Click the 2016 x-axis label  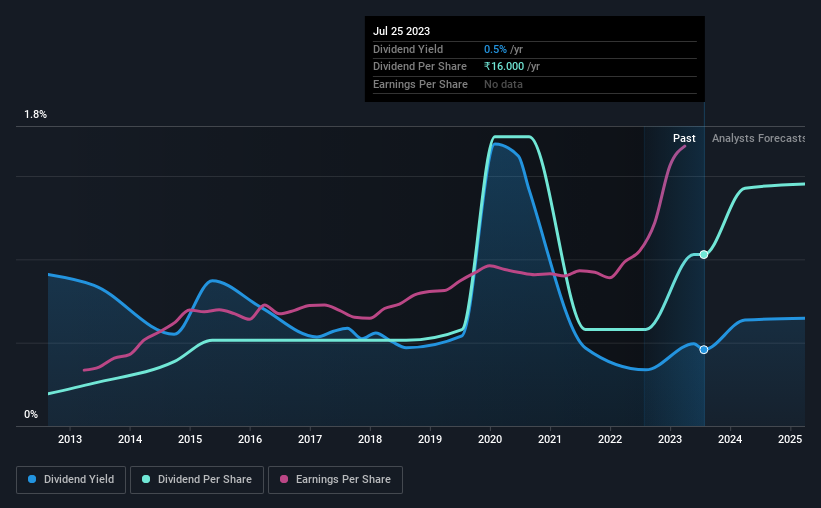[x=250, y=439]
